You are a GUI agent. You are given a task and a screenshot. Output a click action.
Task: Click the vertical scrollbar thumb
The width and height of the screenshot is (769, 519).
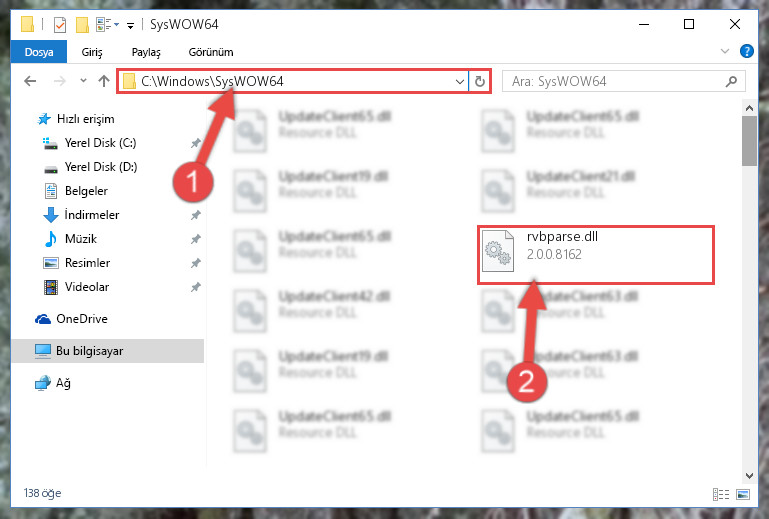[749, 141]
